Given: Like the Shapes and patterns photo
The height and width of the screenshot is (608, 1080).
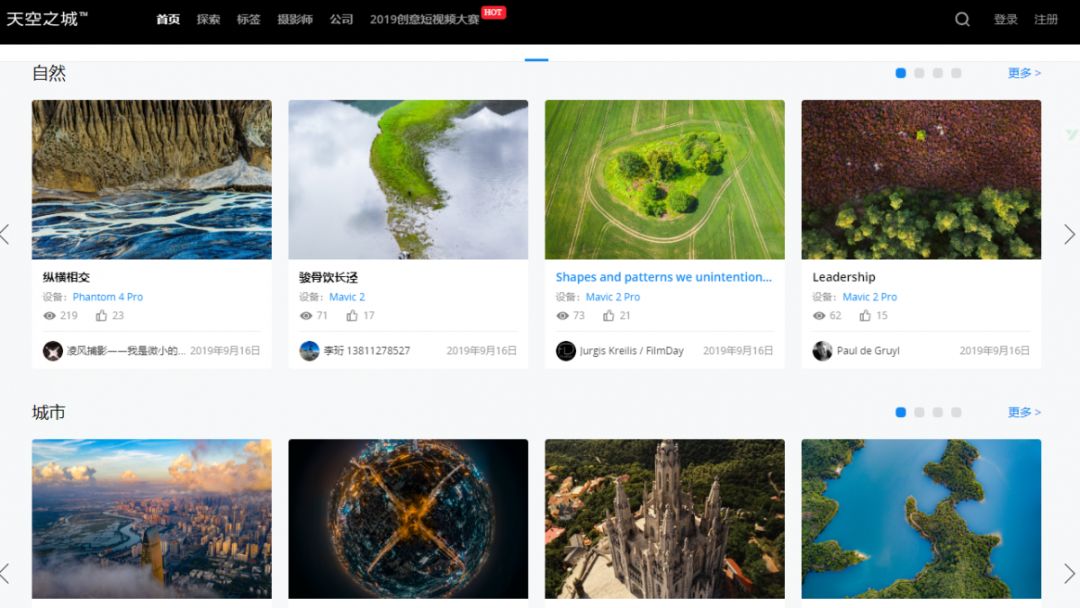Looking at the screenshot, I should click(x=608, y=315).
